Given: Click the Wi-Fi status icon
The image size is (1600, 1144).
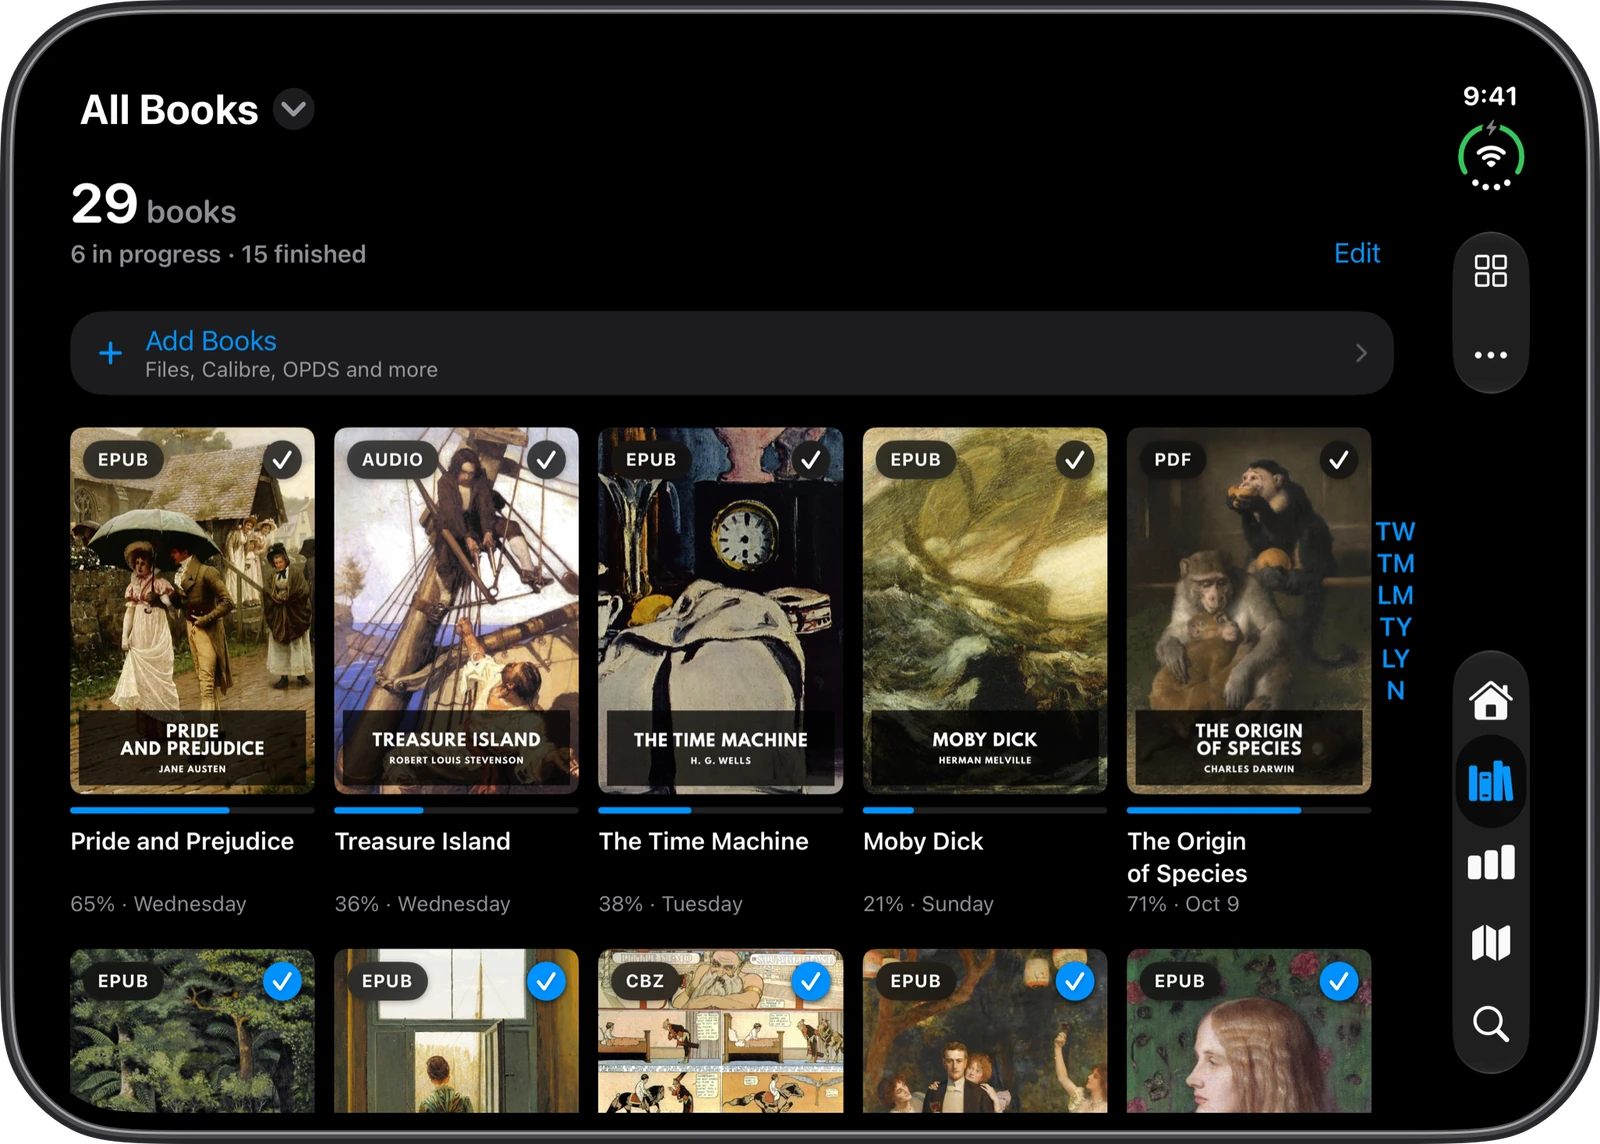Looking at the screenshot, I should click(1490, 157).
